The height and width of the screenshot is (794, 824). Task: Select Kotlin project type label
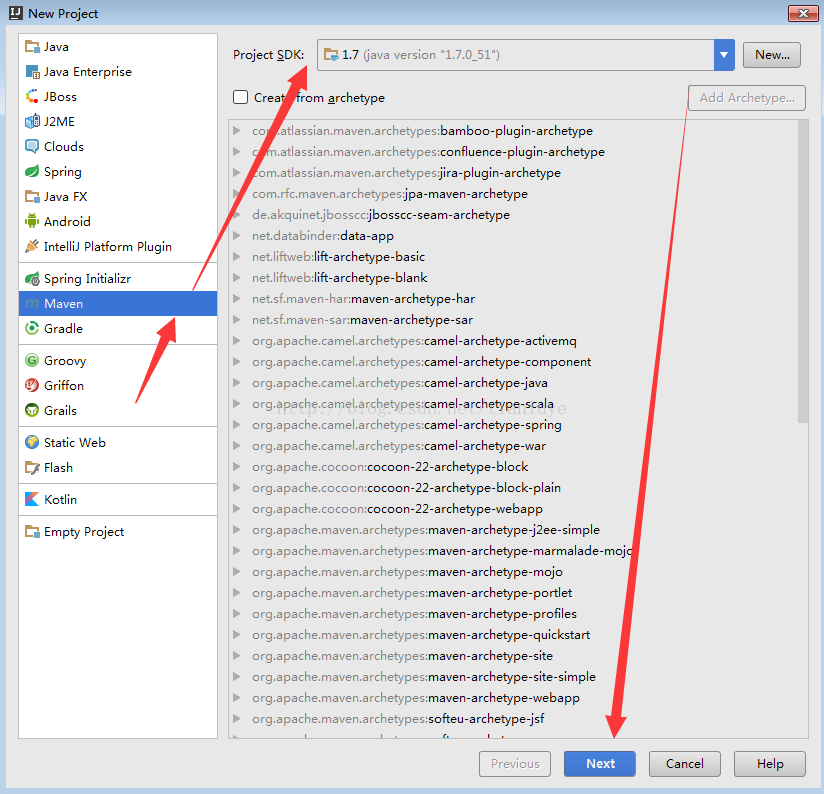(60, 499)
